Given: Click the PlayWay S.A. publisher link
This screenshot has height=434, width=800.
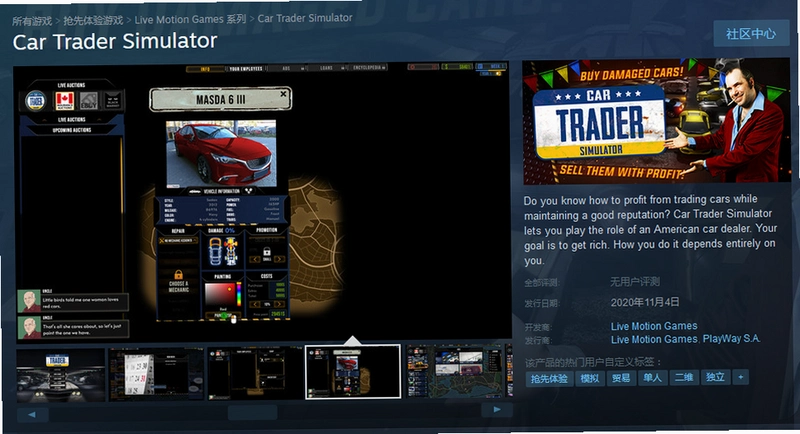Looking at the screenshot, I should (x=731, y=339).
